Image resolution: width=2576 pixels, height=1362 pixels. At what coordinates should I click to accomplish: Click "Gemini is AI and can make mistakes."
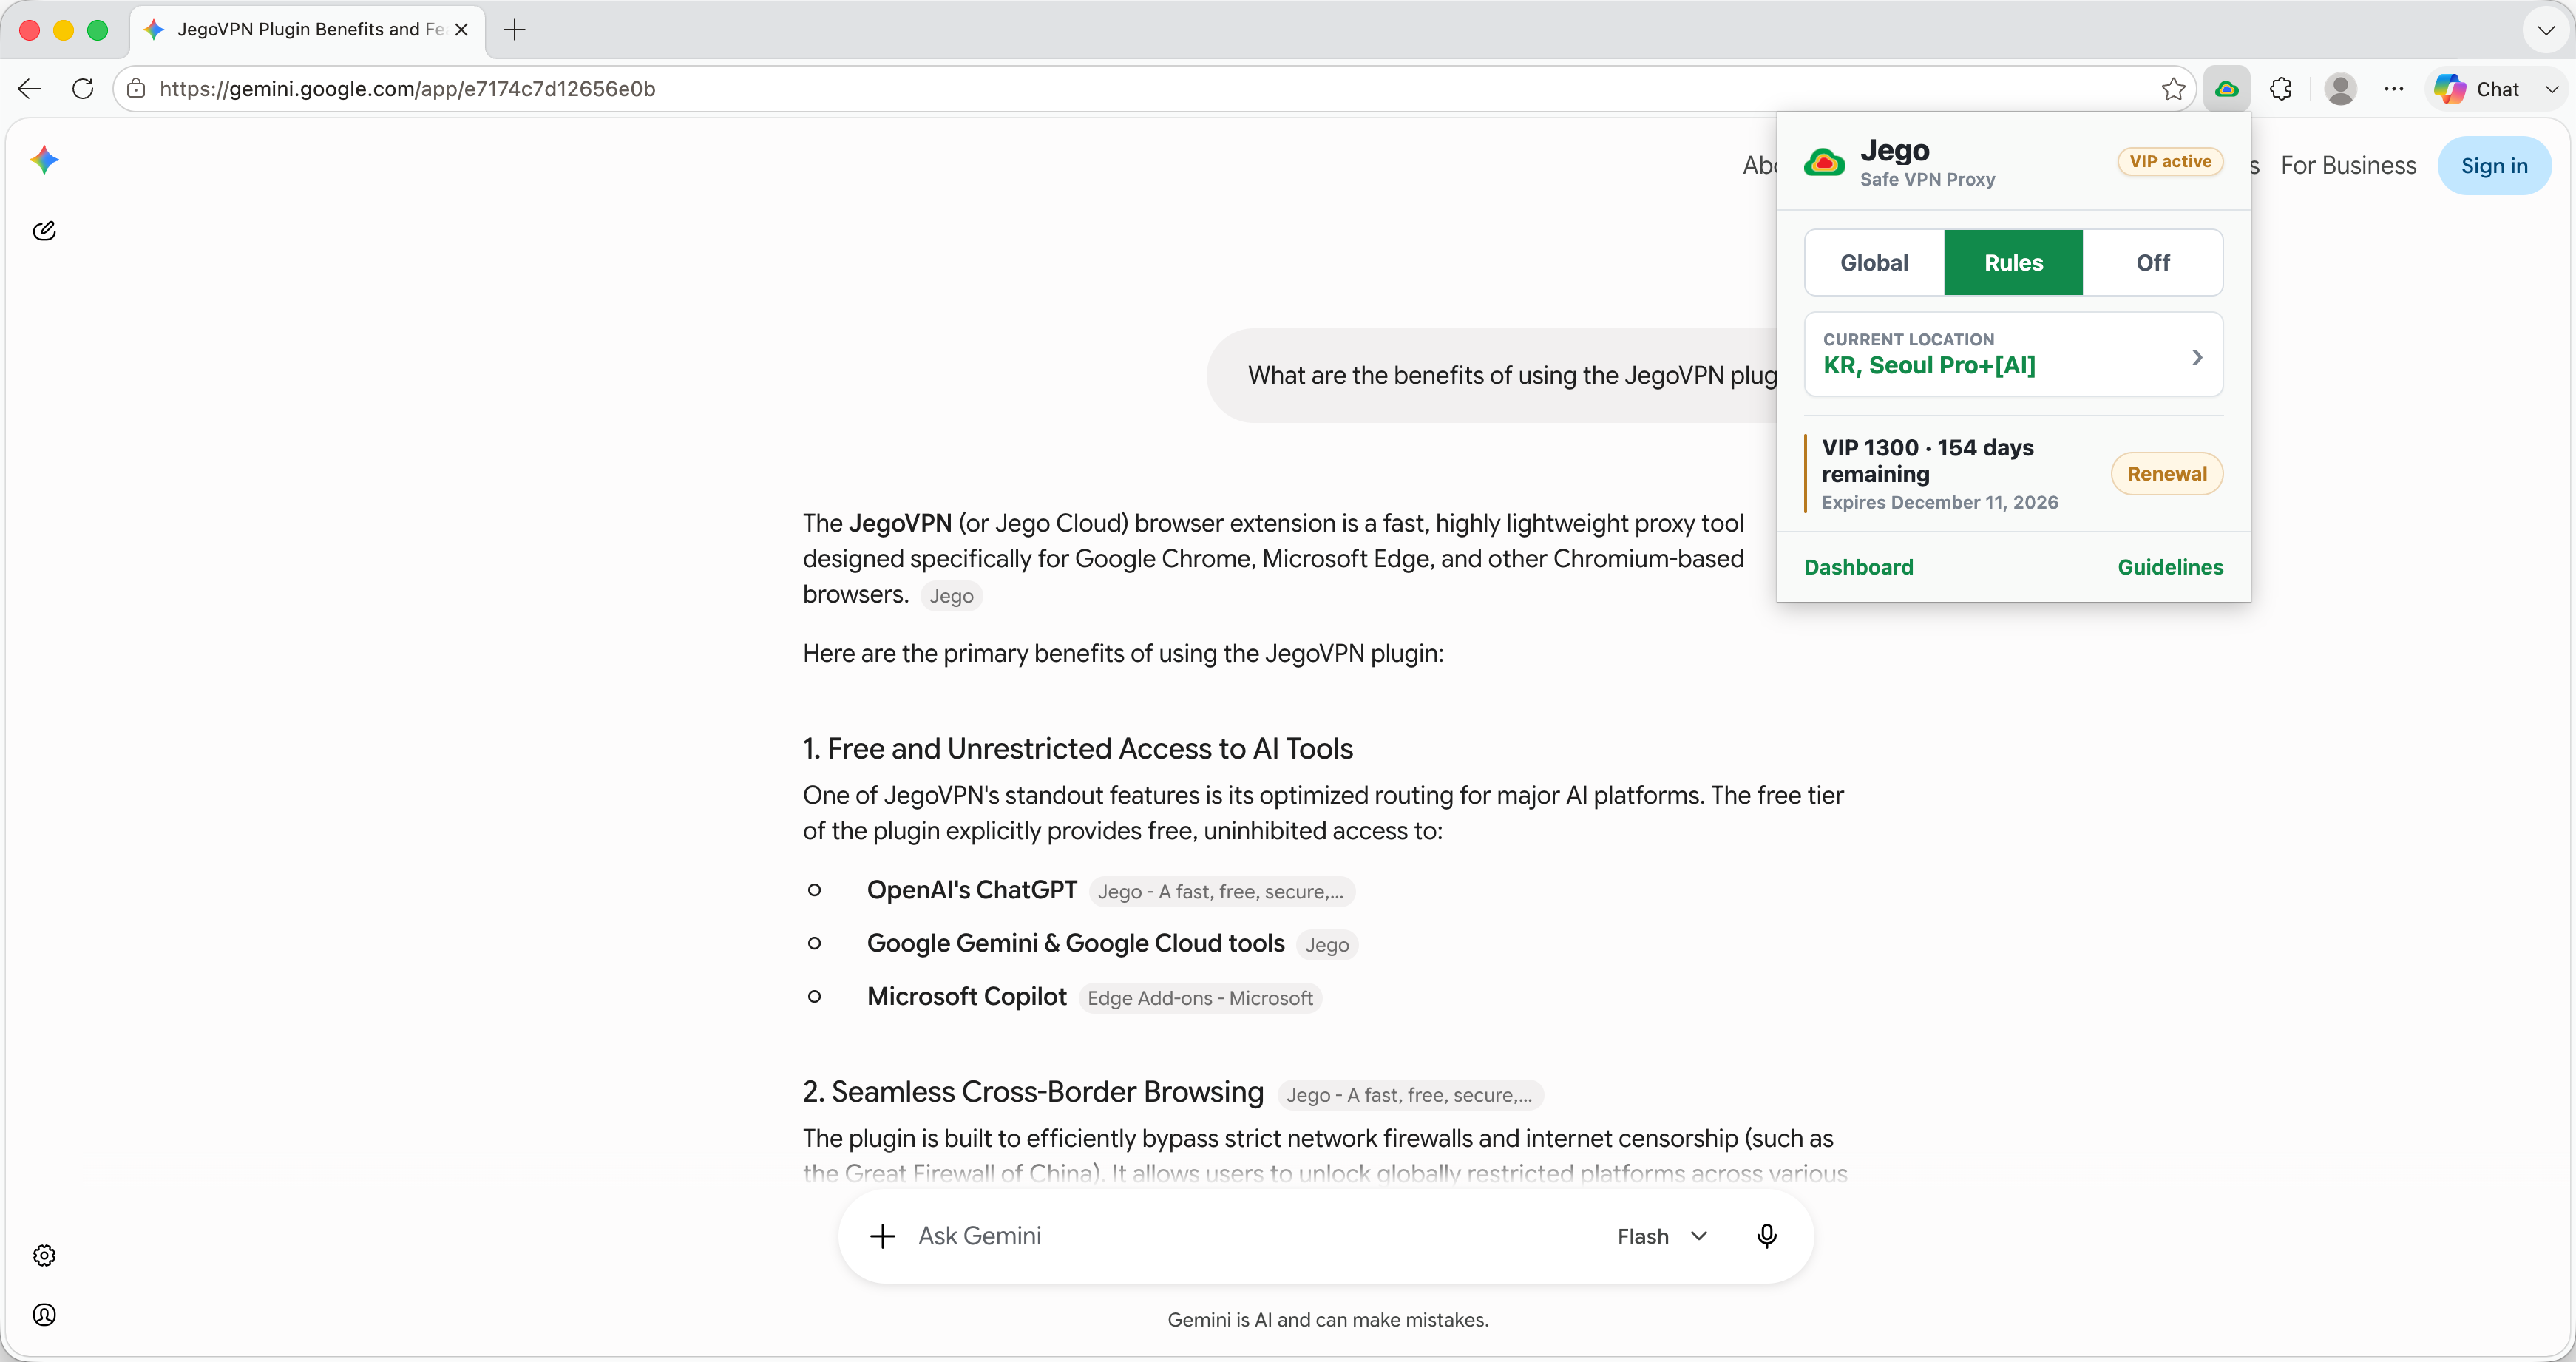(1327, 1320)
